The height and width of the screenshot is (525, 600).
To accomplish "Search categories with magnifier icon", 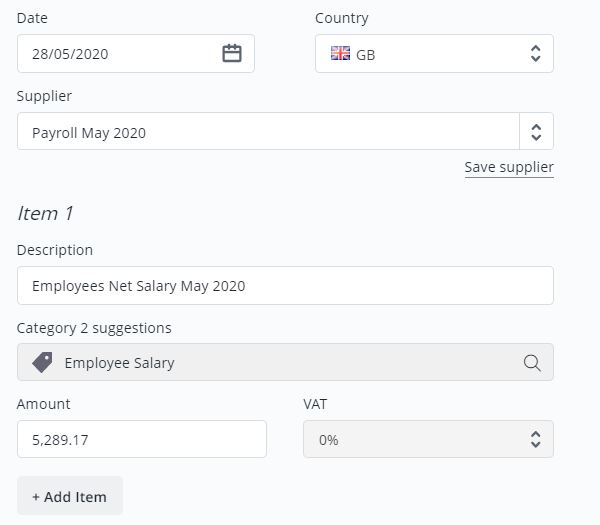I will pyautogui.click(x=532, y=362).
